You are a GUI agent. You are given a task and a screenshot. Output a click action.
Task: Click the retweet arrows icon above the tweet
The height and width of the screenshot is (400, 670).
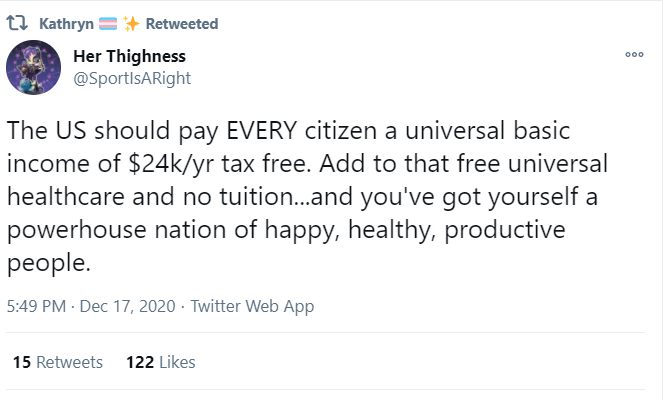[18, 23]
